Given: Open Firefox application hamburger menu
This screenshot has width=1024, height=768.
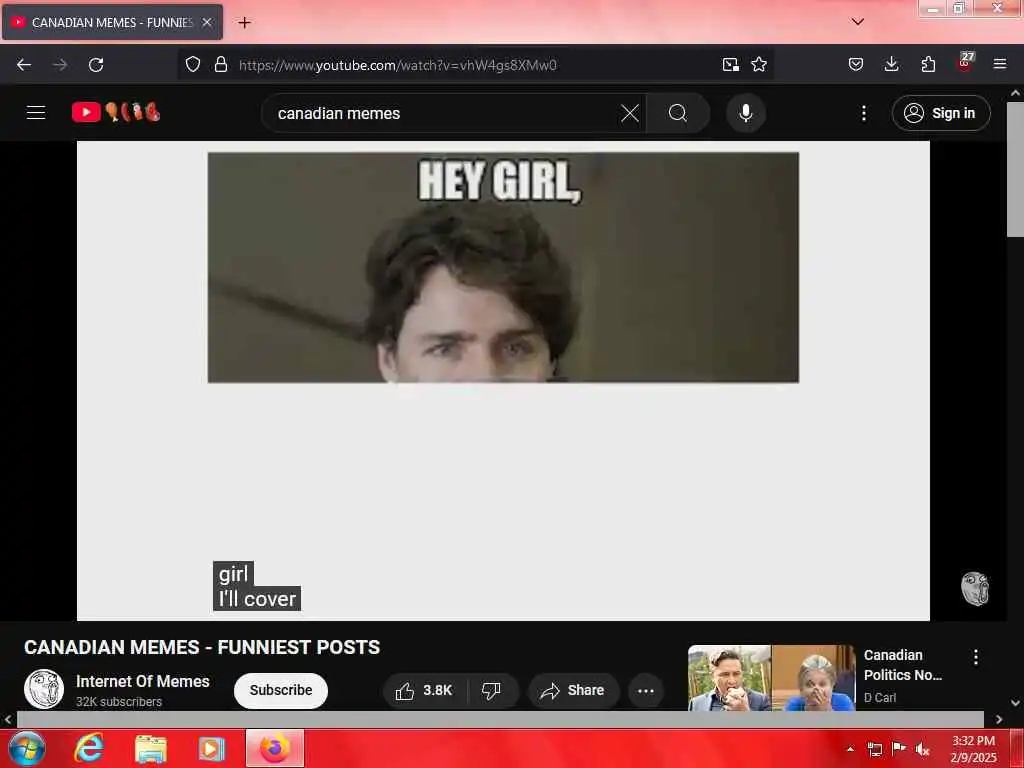Looking at the screenshot, I should point(1000,64).
